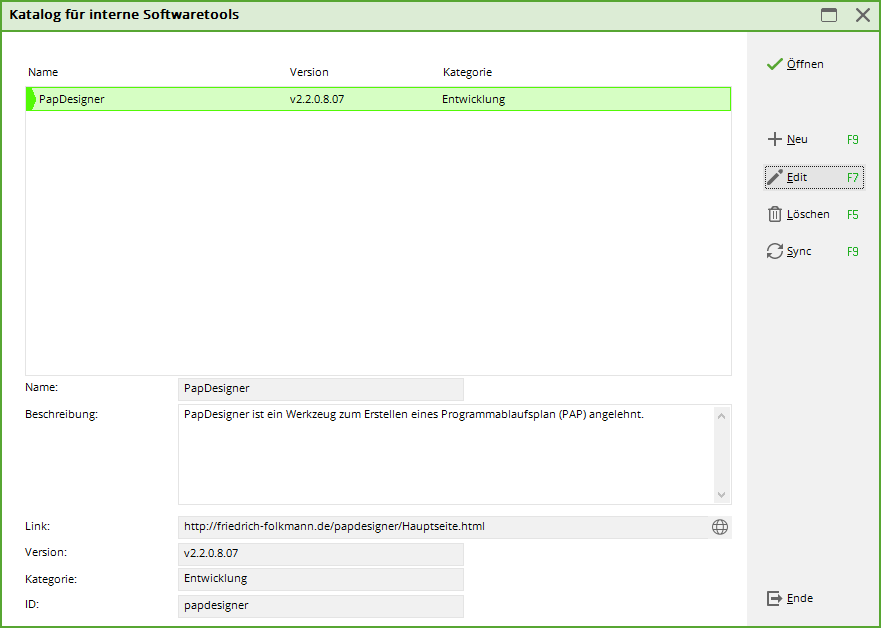The height and width of the screenshot is (628, 881).
Task: Click the Kategorie: field label
Action: [x=51, y=579]
